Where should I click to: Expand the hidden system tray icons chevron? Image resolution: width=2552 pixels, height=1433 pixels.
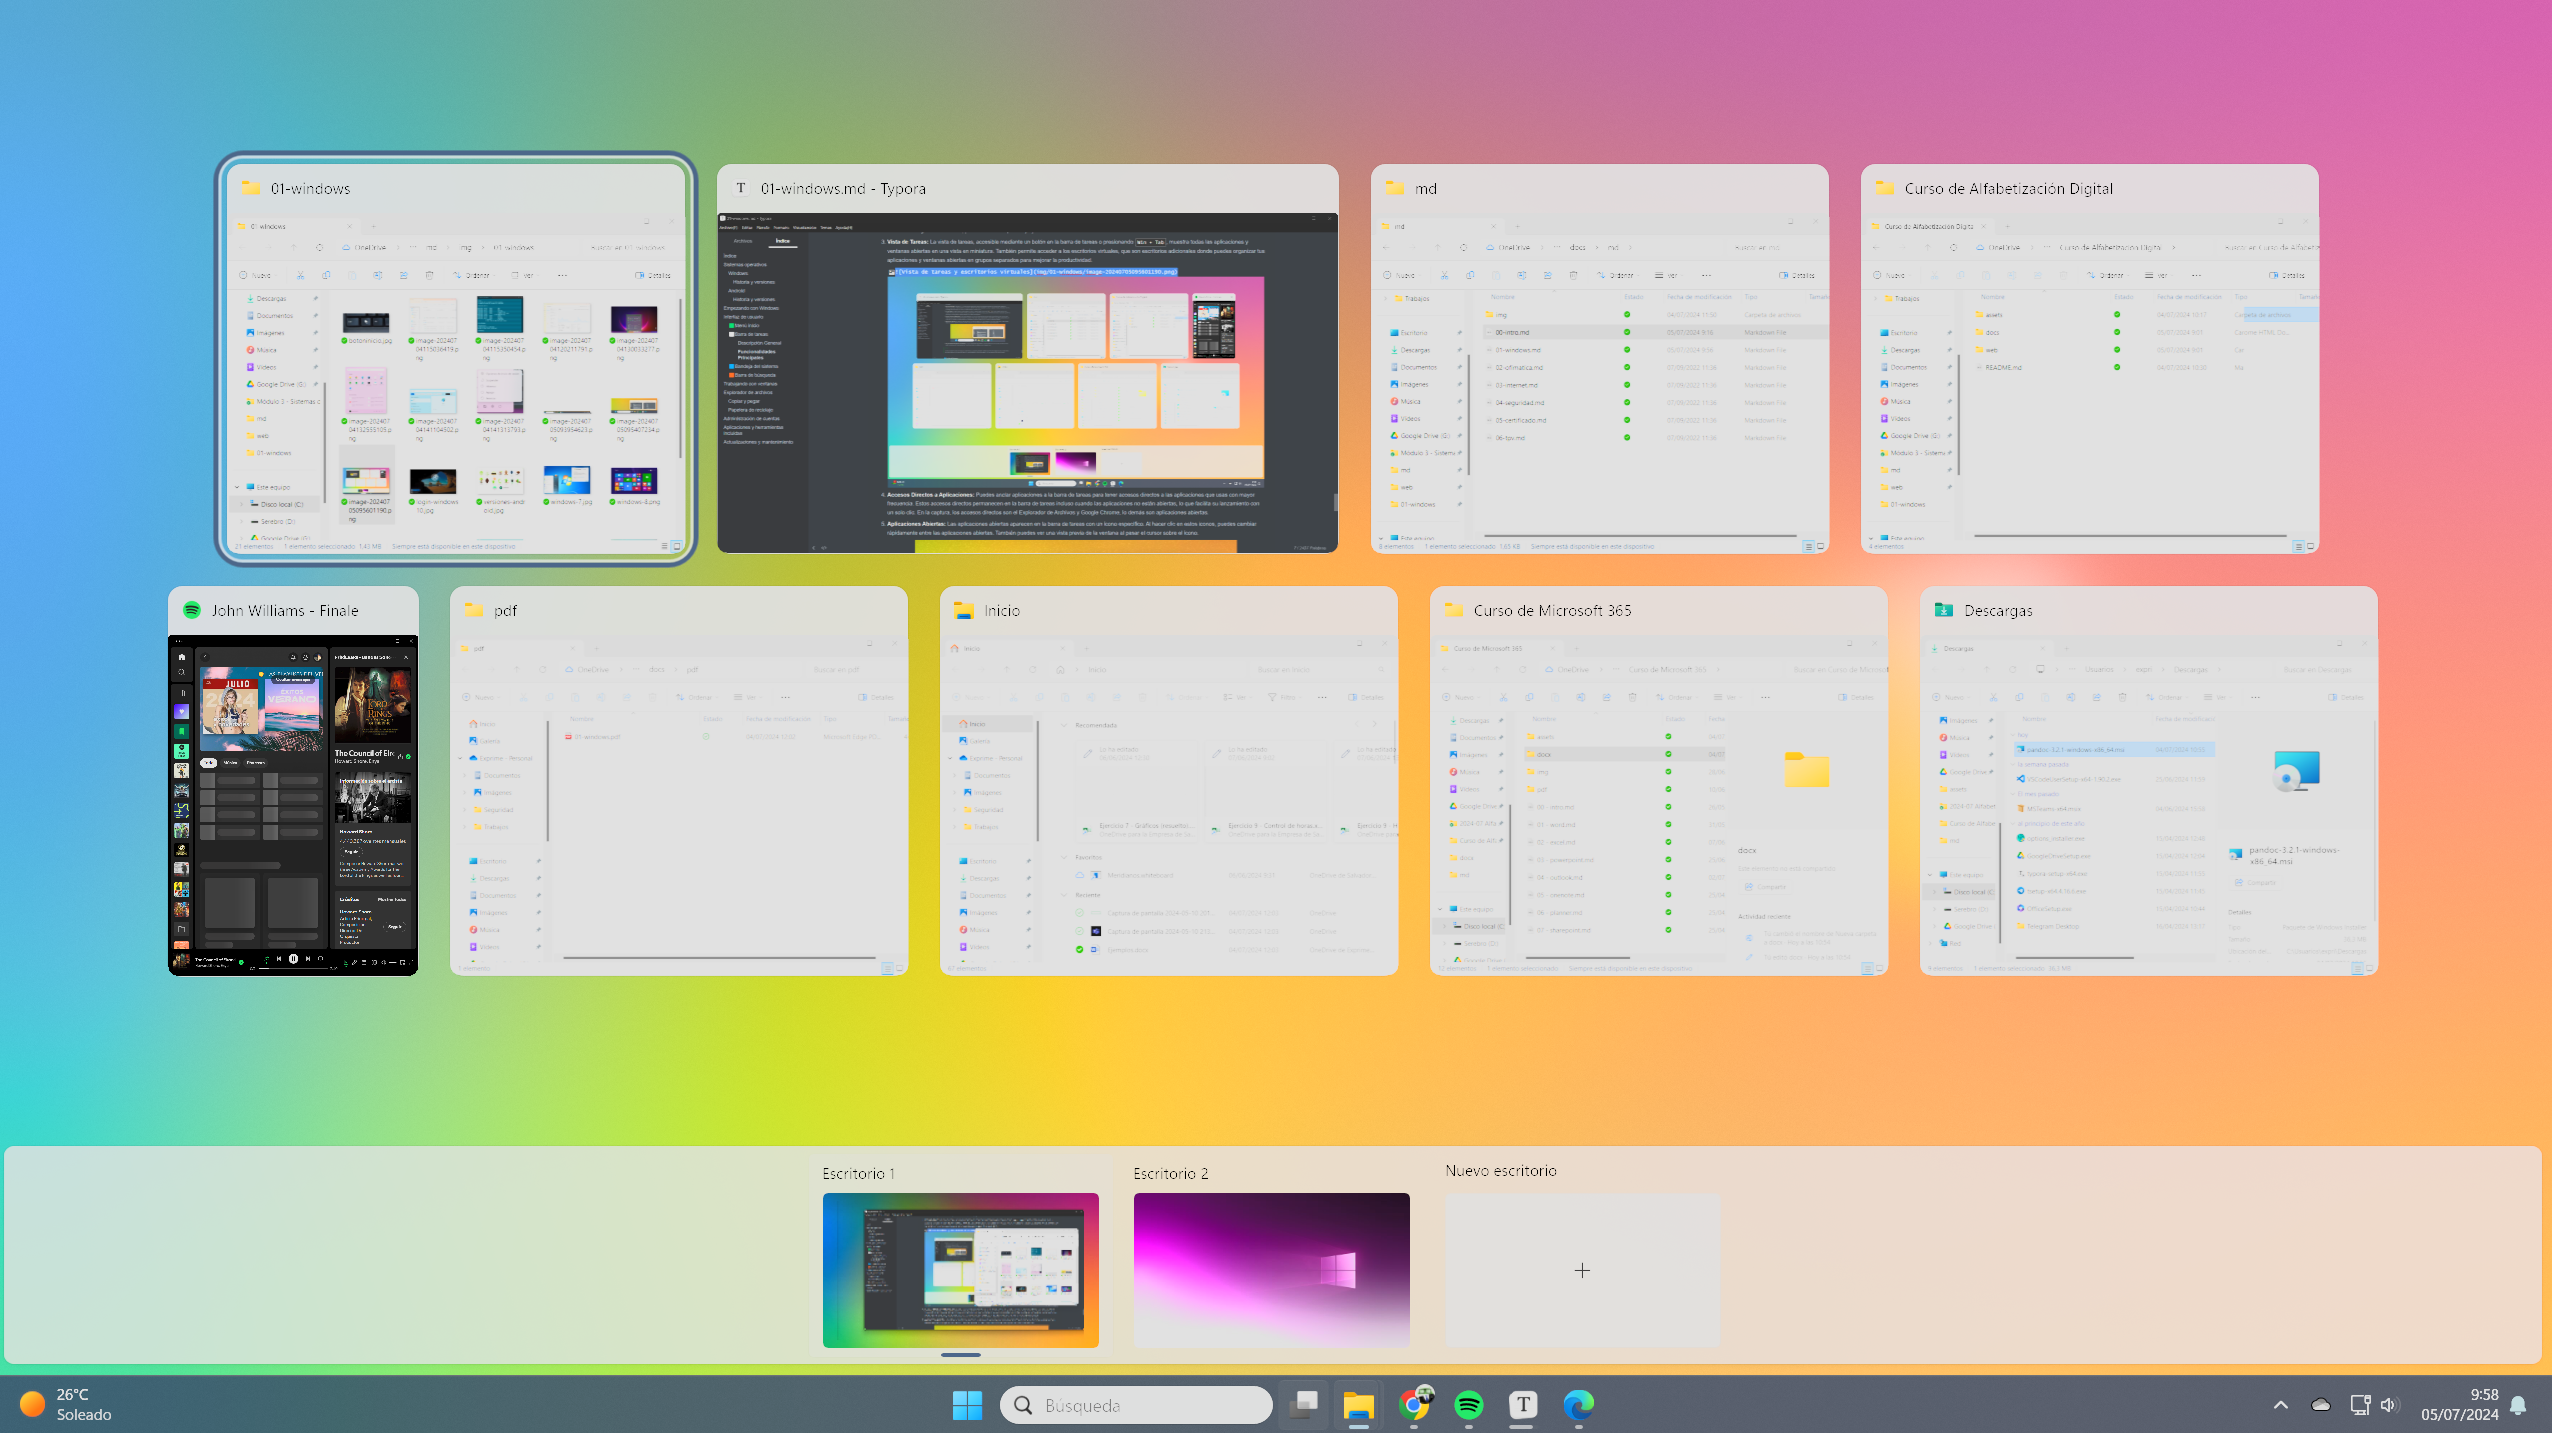[2281, 1405]
